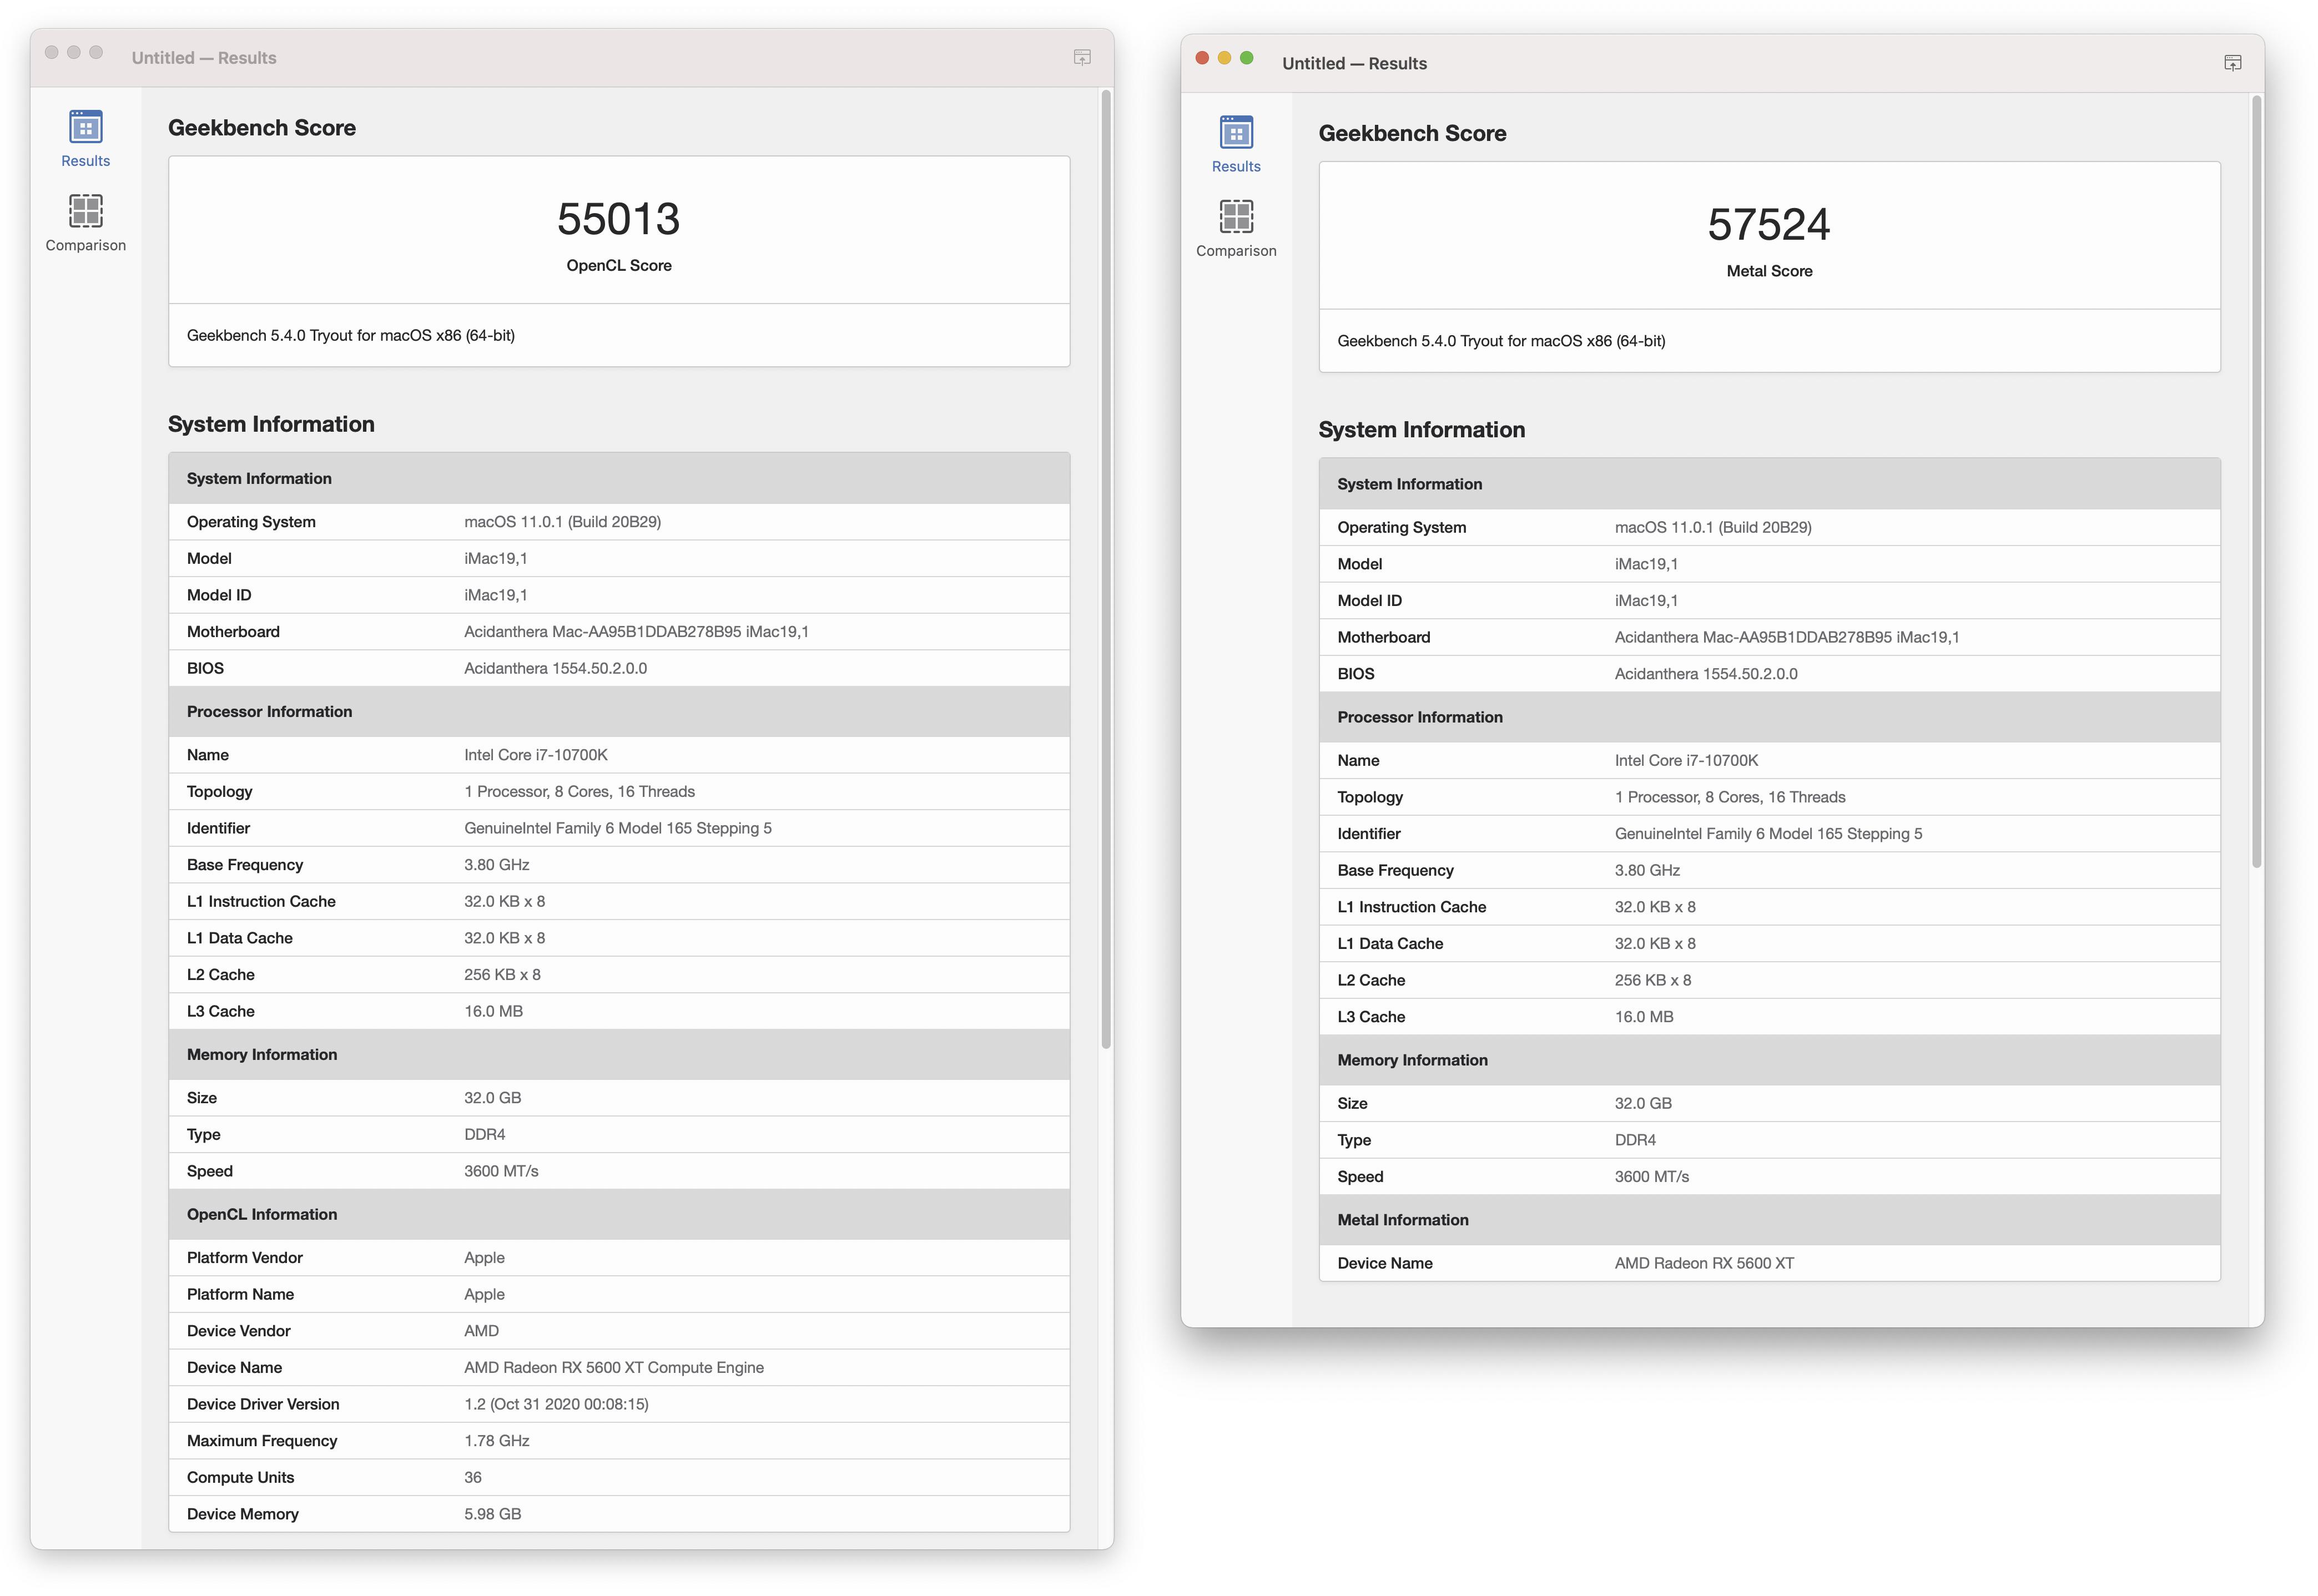This screenshot has width=2318, height=1596.
Task: Close the inactive OpenCL score window
Action: click(51, 52)
